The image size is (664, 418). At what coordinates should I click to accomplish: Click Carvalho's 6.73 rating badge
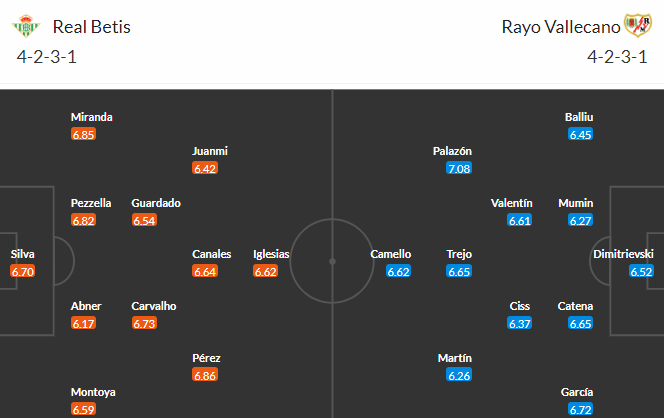(144, 323)
